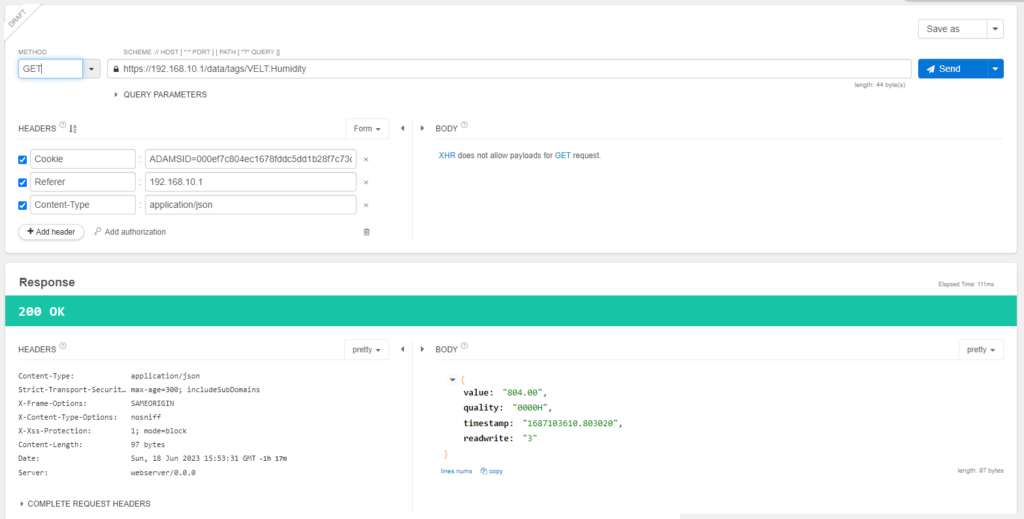Click help icon next to request BODY

(464, 125)
